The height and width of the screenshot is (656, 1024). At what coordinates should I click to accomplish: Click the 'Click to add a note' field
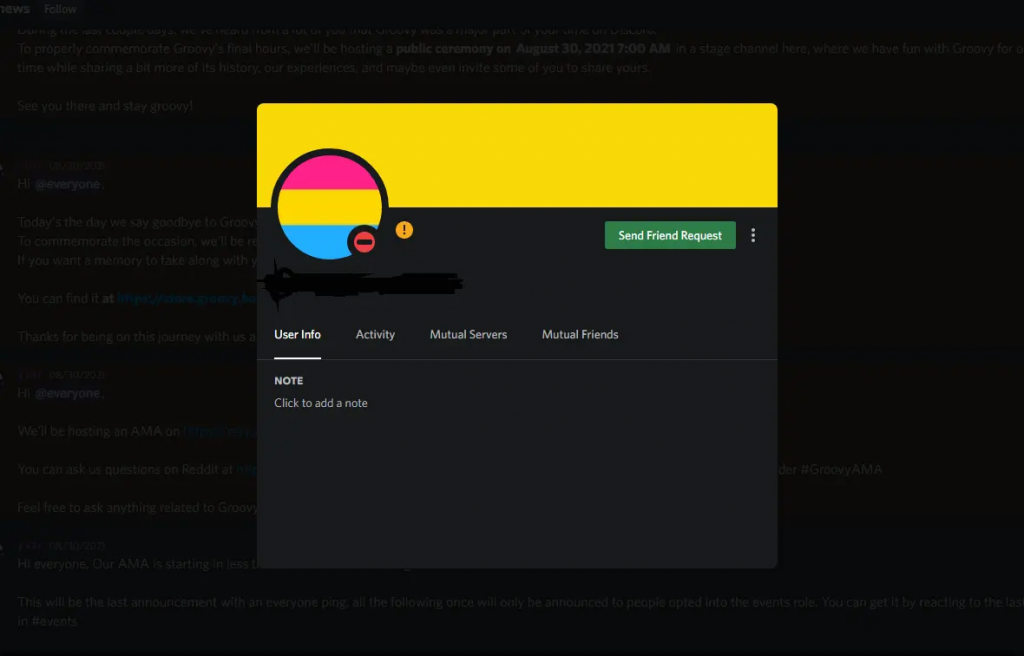(x=321, y=403)
